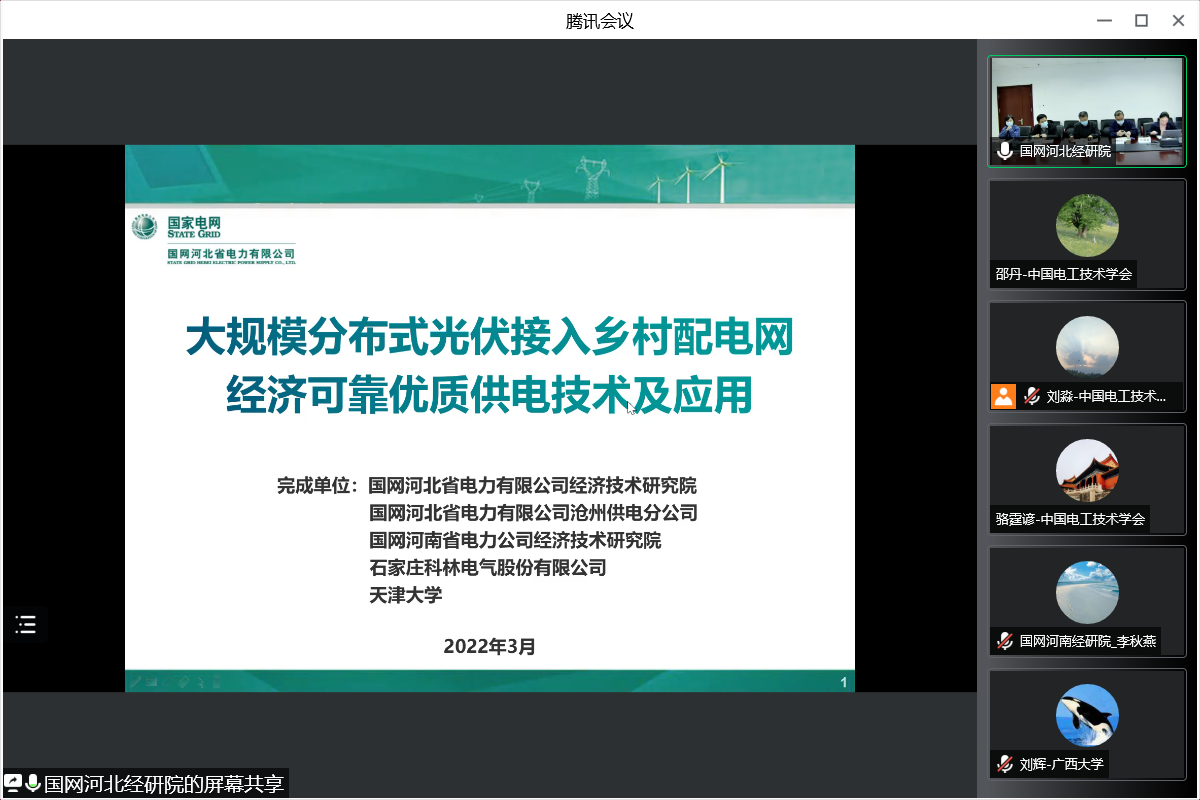1200x800 pixels.
Task: Unmute 刘淼-中国电工技术学会's microphone
Action: 1031,396
